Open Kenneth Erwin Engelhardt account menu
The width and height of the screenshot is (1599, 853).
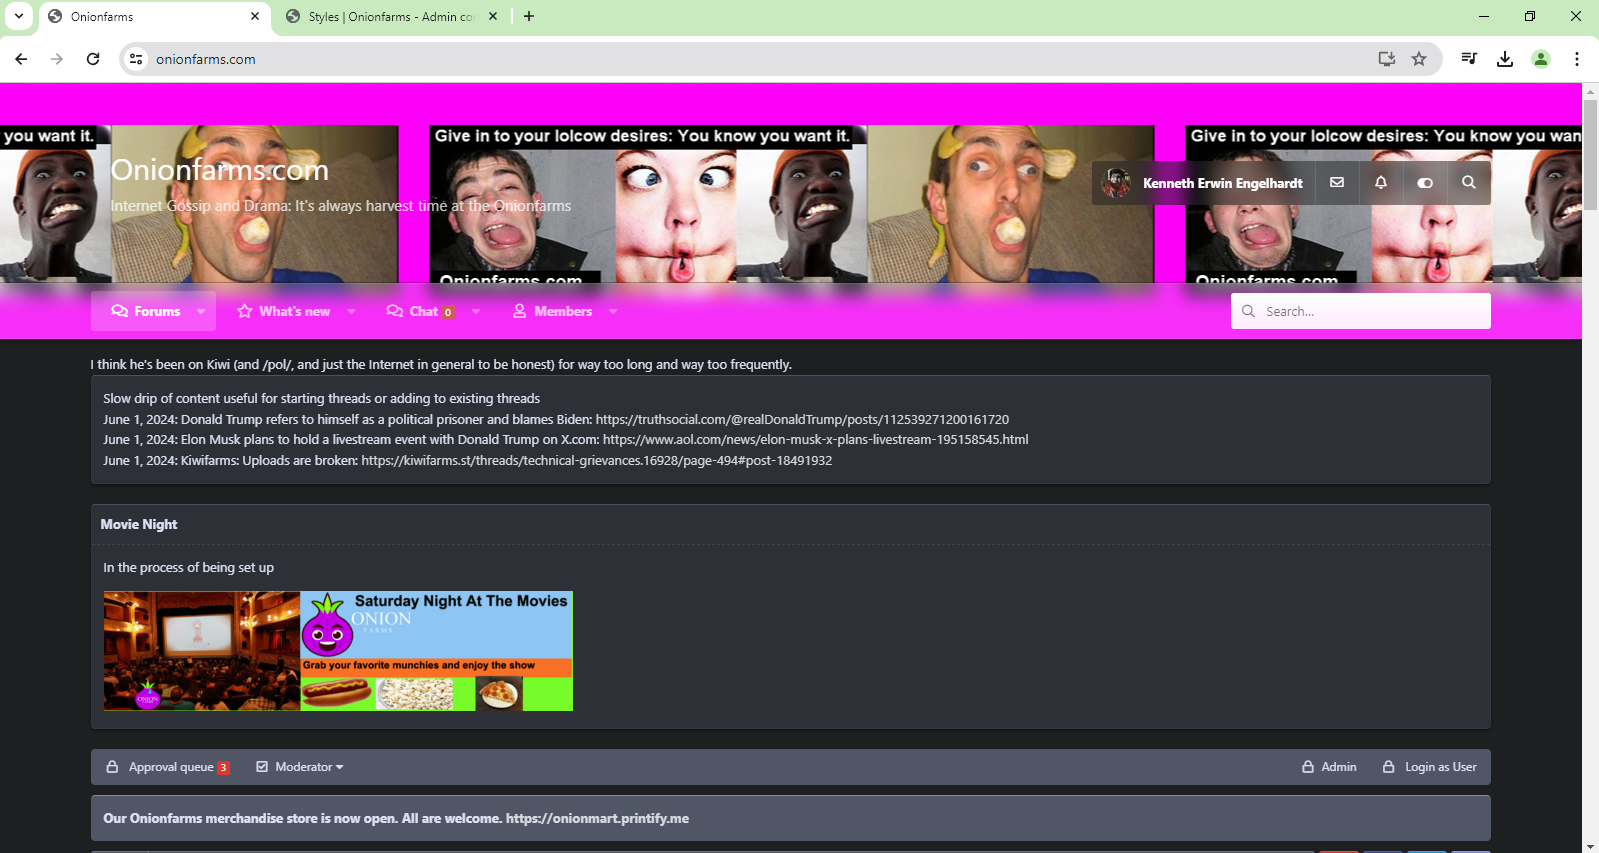(x=1222, y=183)
